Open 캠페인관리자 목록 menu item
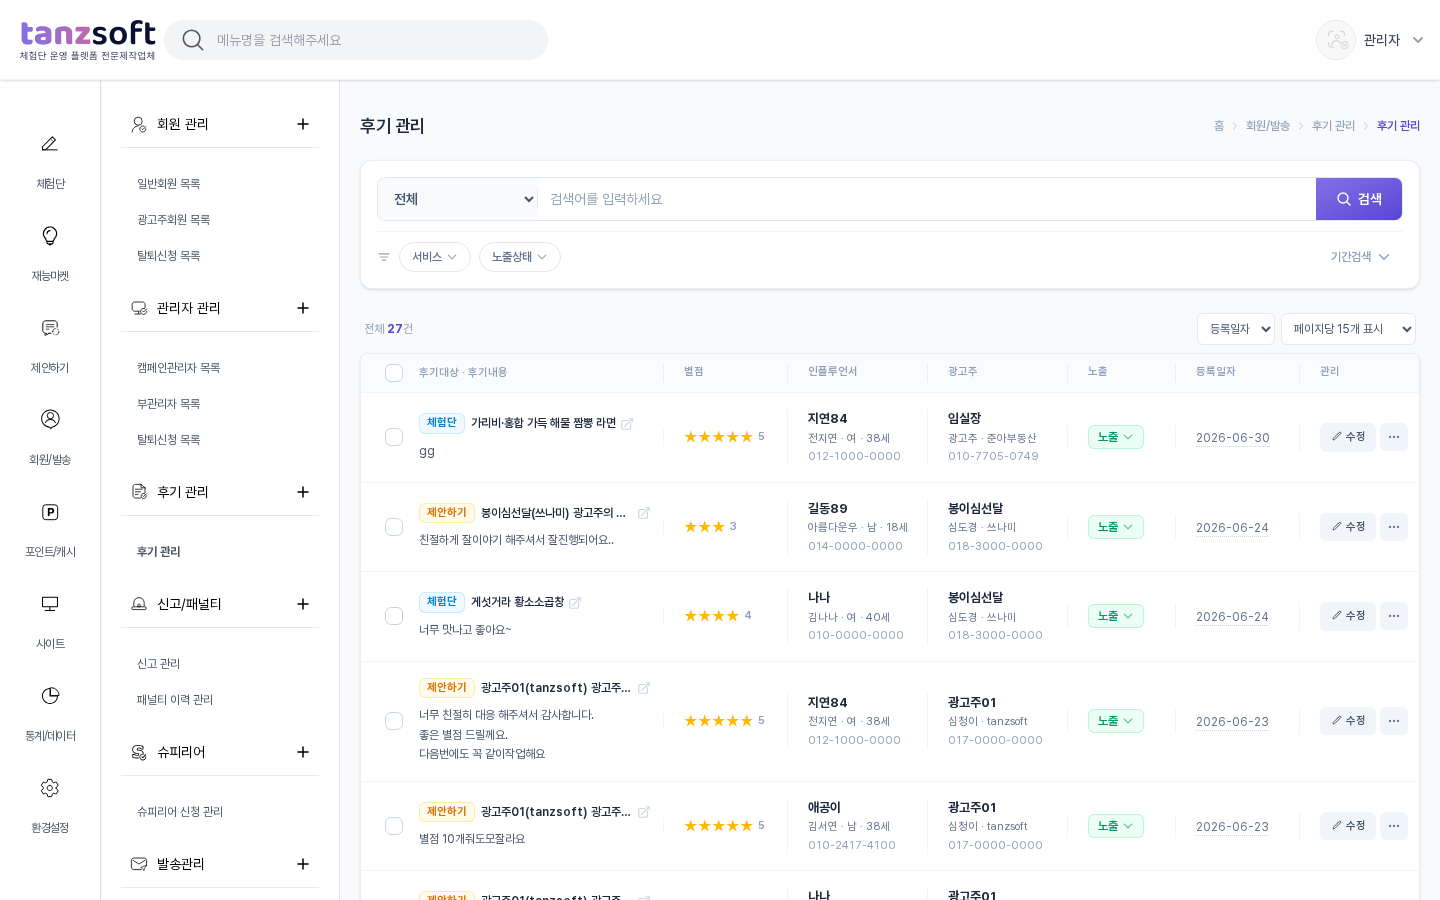 click(179, 368)
